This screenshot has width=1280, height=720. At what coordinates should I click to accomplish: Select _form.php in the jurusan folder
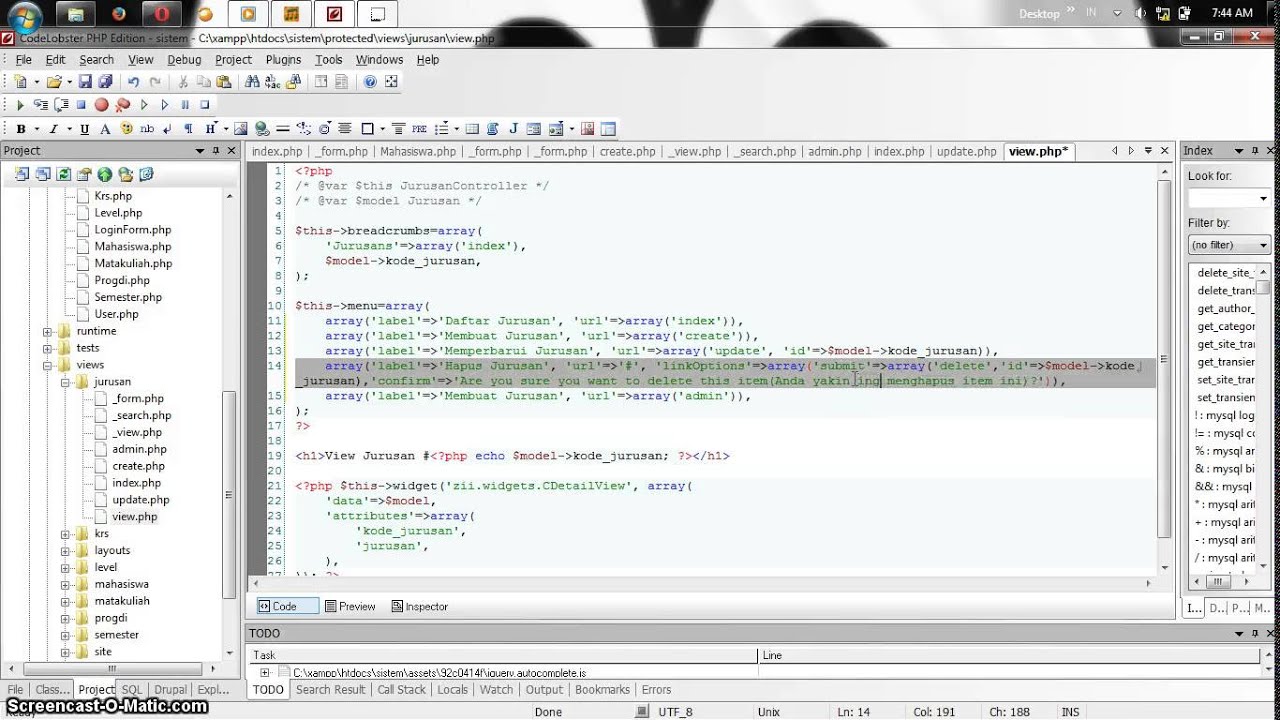[138, 399]
